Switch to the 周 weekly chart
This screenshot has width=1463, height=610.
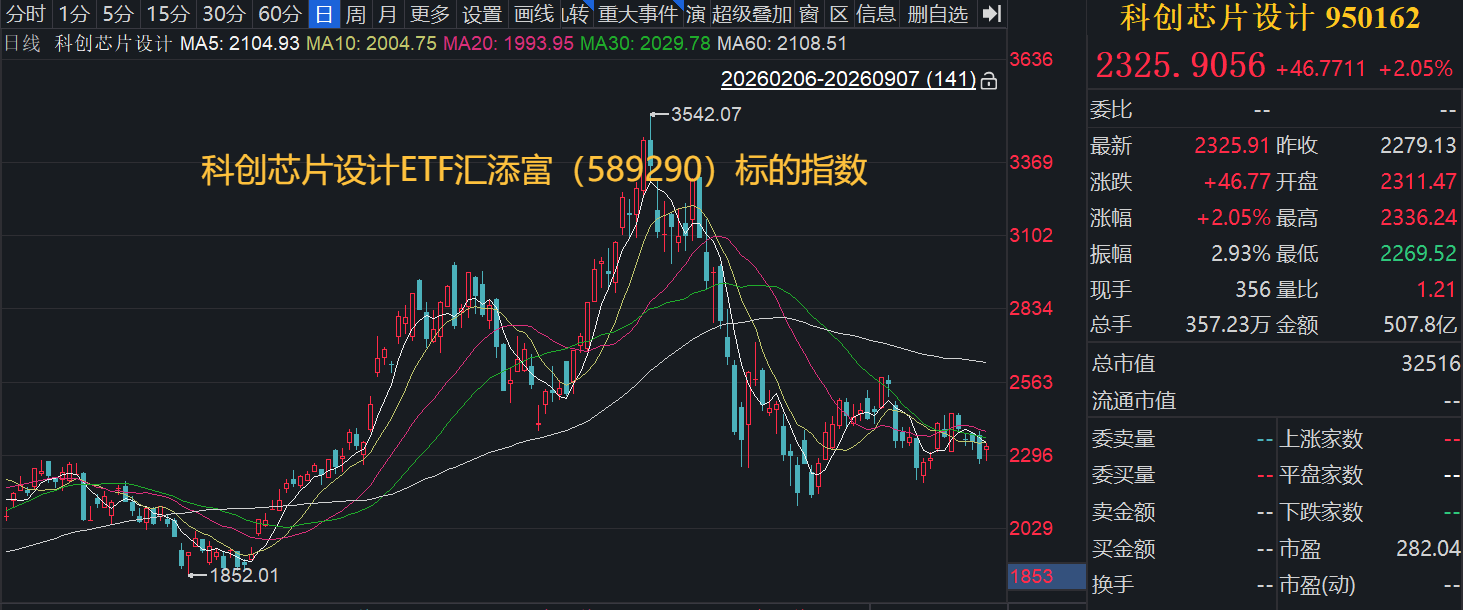pos(355,14)
